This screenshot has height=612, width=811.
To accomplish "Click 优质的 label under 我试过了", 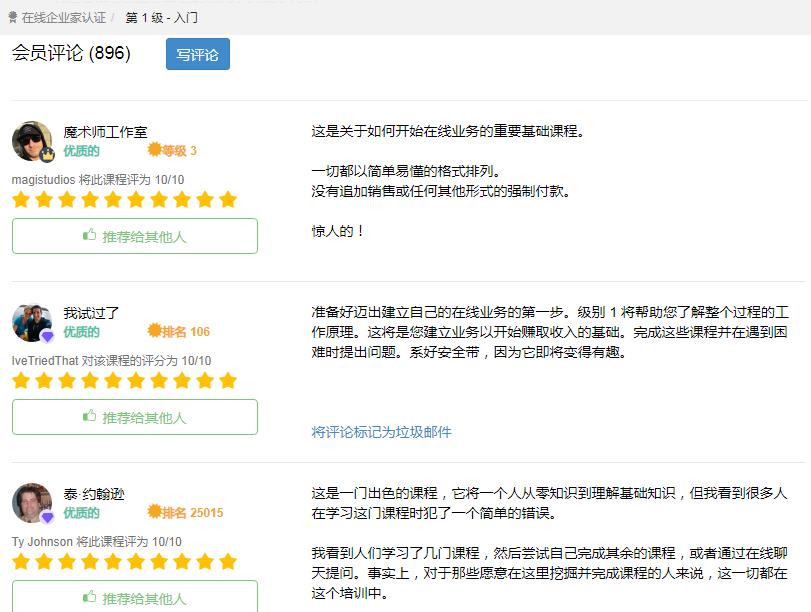I will coord(81,332).
